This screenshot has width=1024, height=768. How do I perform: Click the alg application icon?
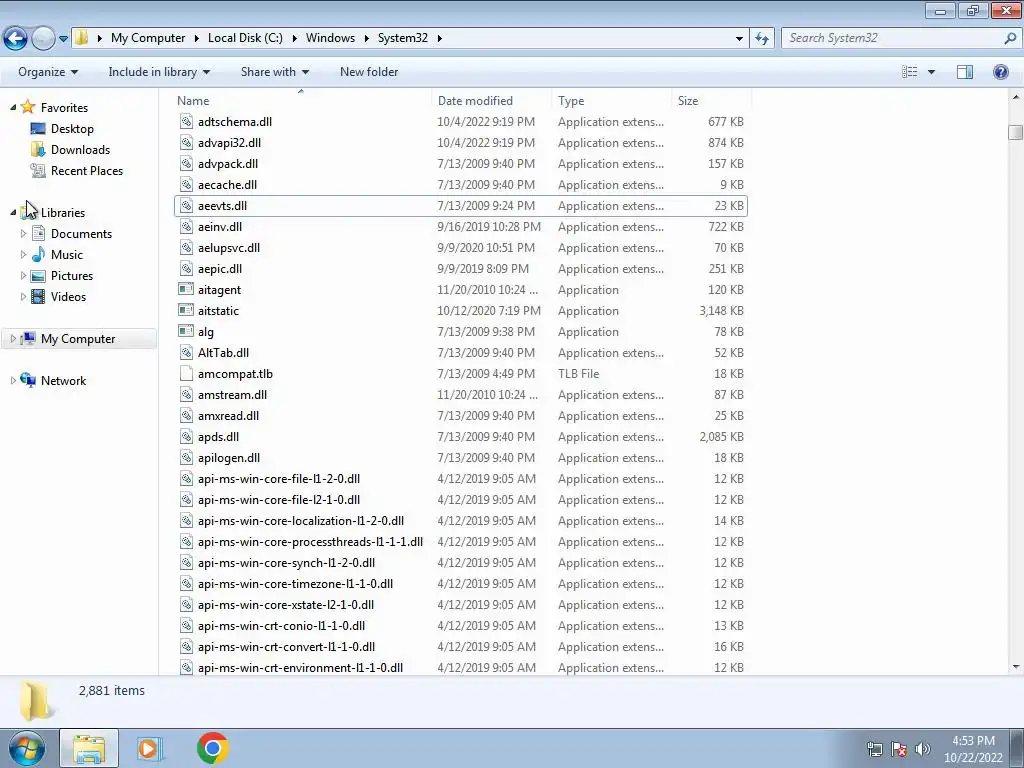[186, 331]
